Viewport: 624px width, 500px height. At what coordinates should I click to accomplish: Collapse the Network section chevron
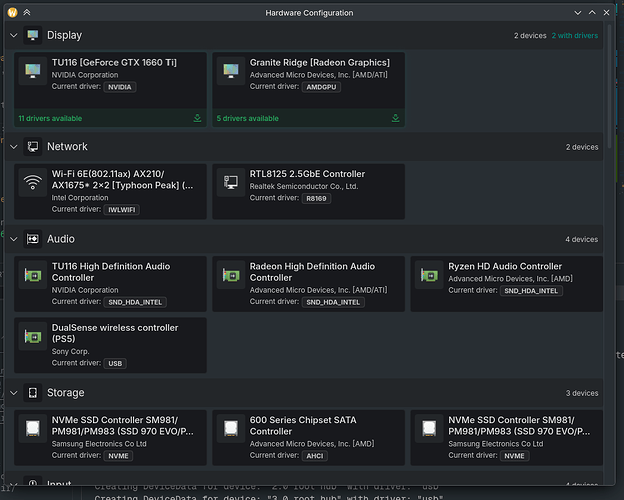click(13, 147)
